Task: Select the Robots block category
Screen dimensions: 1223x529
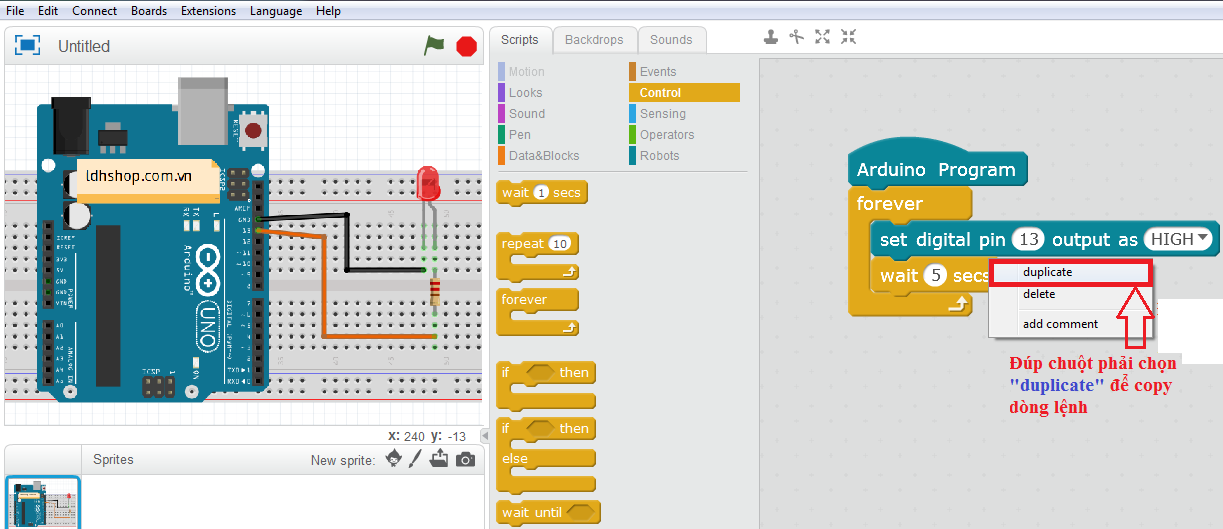Action: [x=660, y=156]
